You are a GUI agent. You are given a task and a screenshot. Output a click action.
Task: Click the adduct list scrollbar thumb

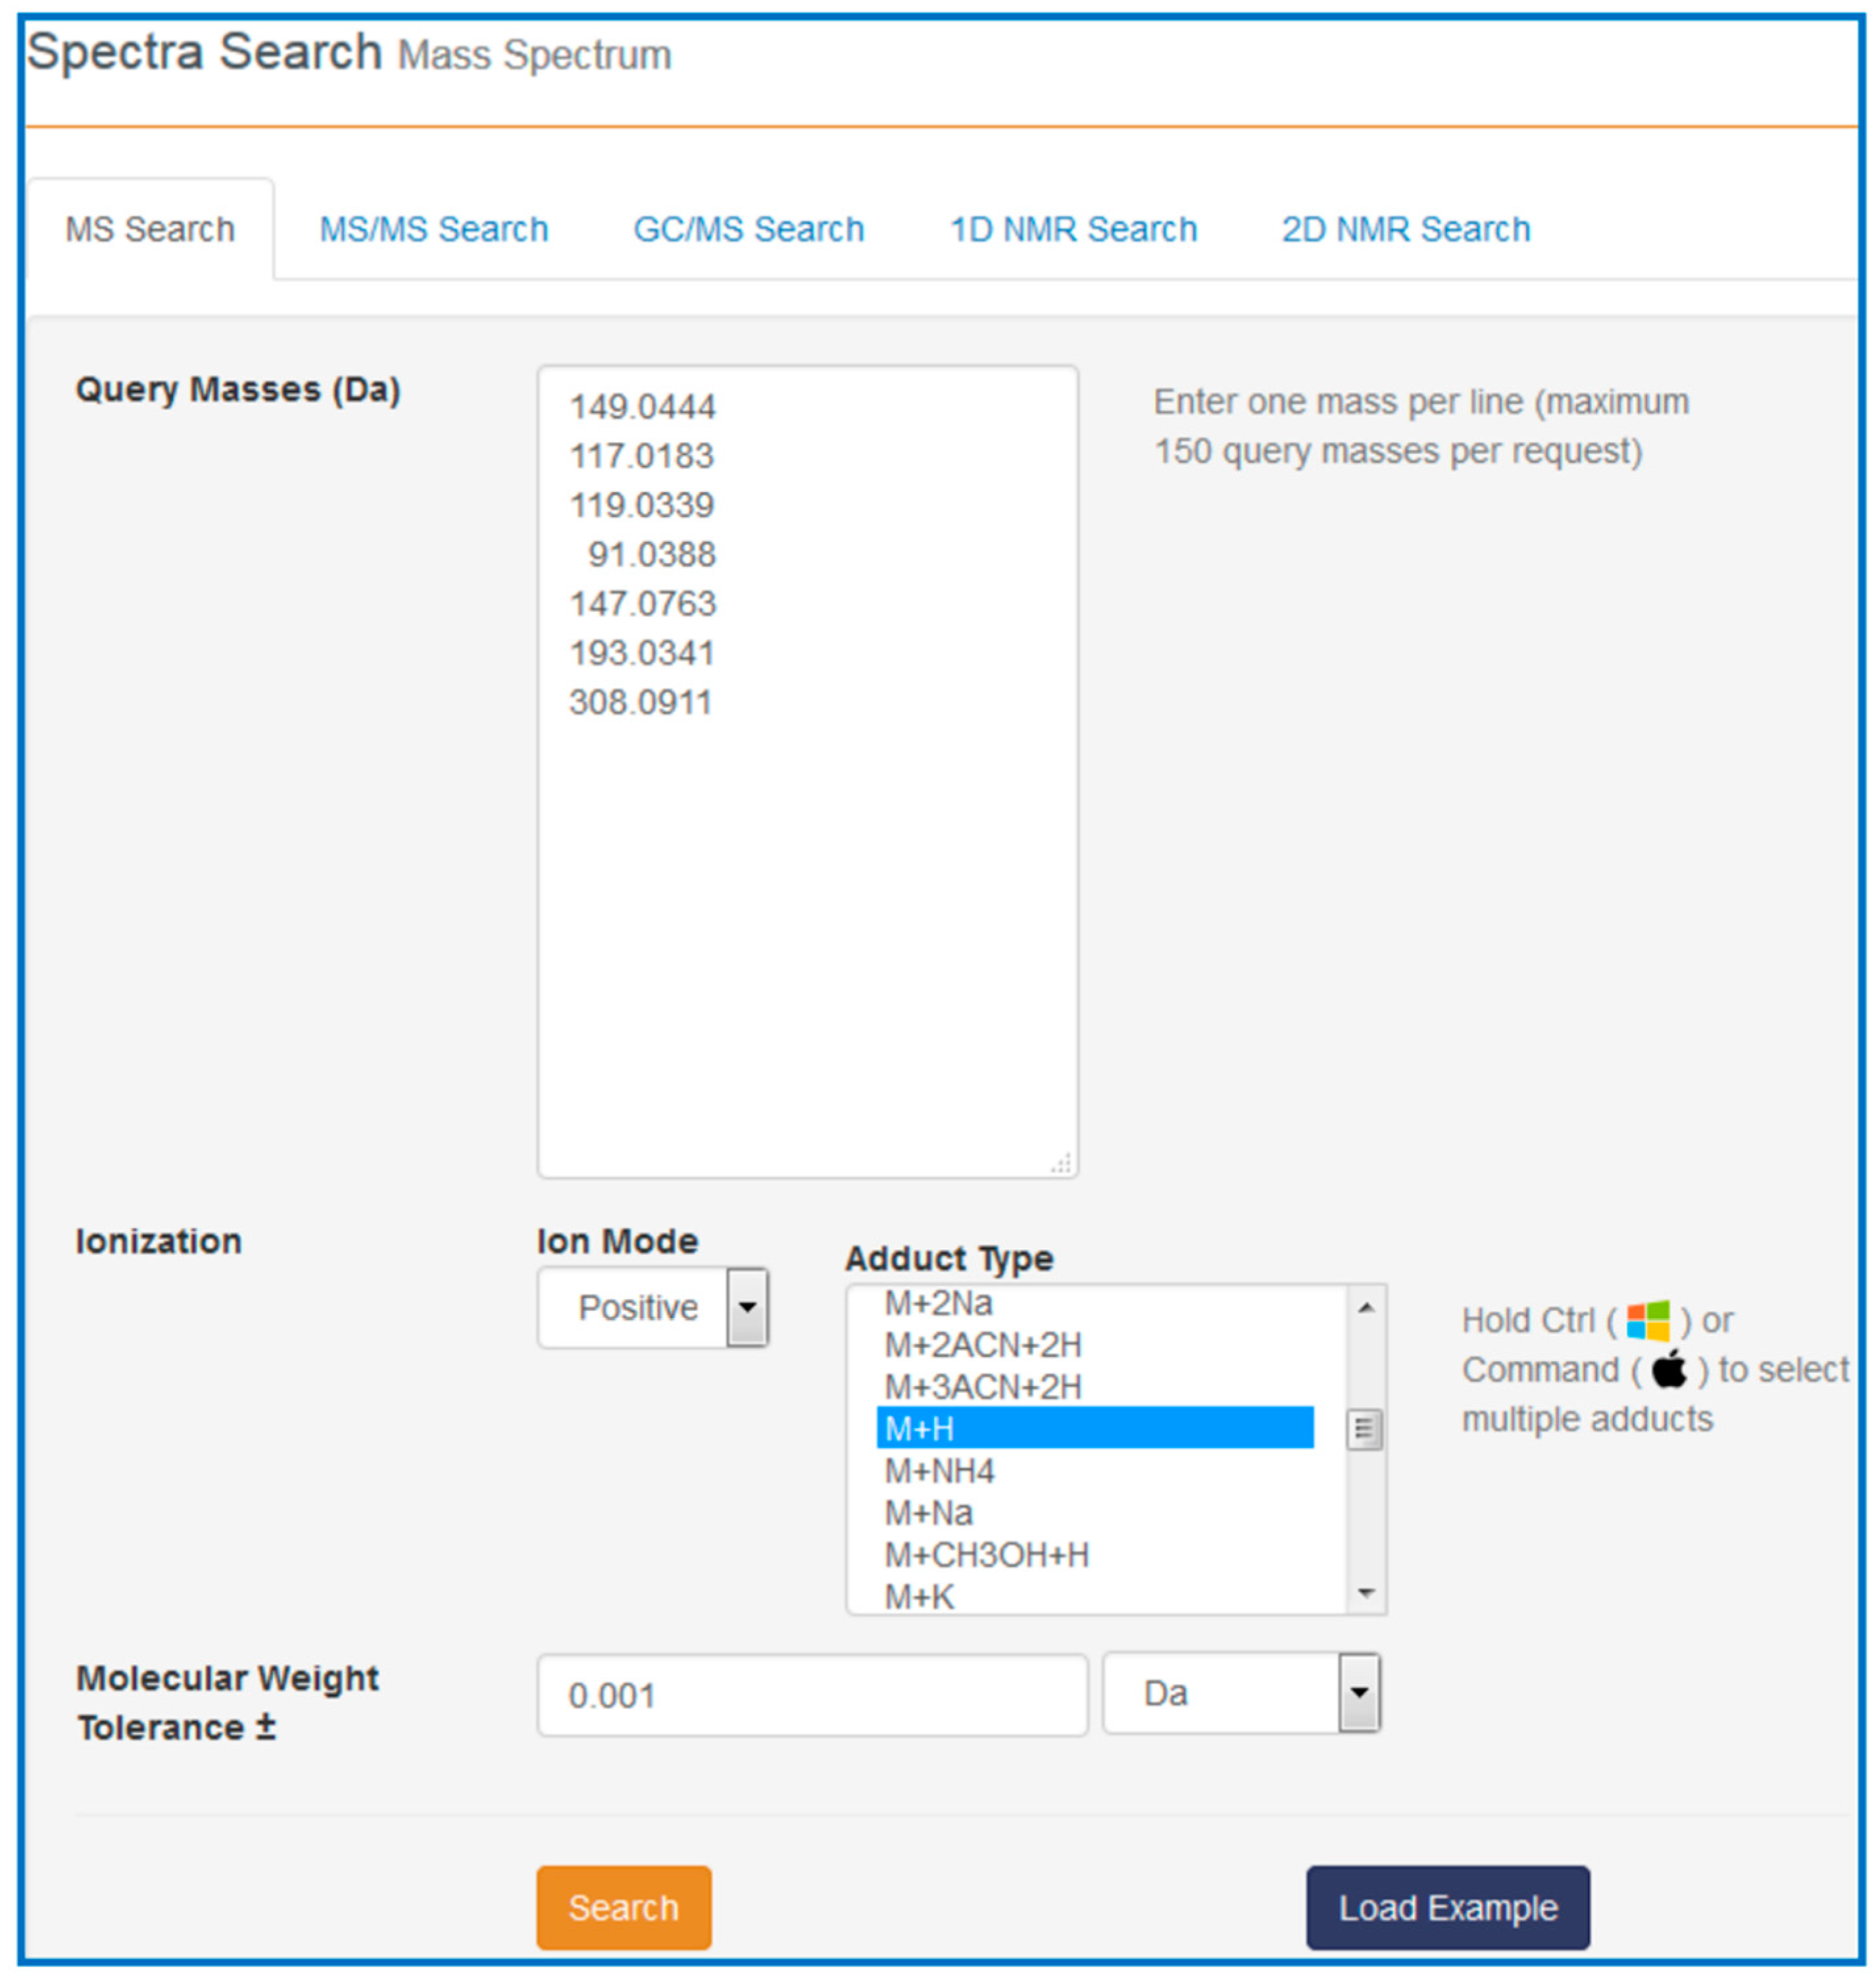click(1365, 1429)
